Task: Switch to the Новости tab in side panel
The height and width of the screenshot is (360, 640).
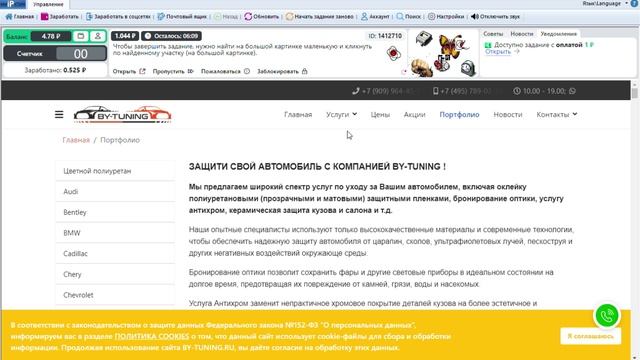Action: pos(522,34)
